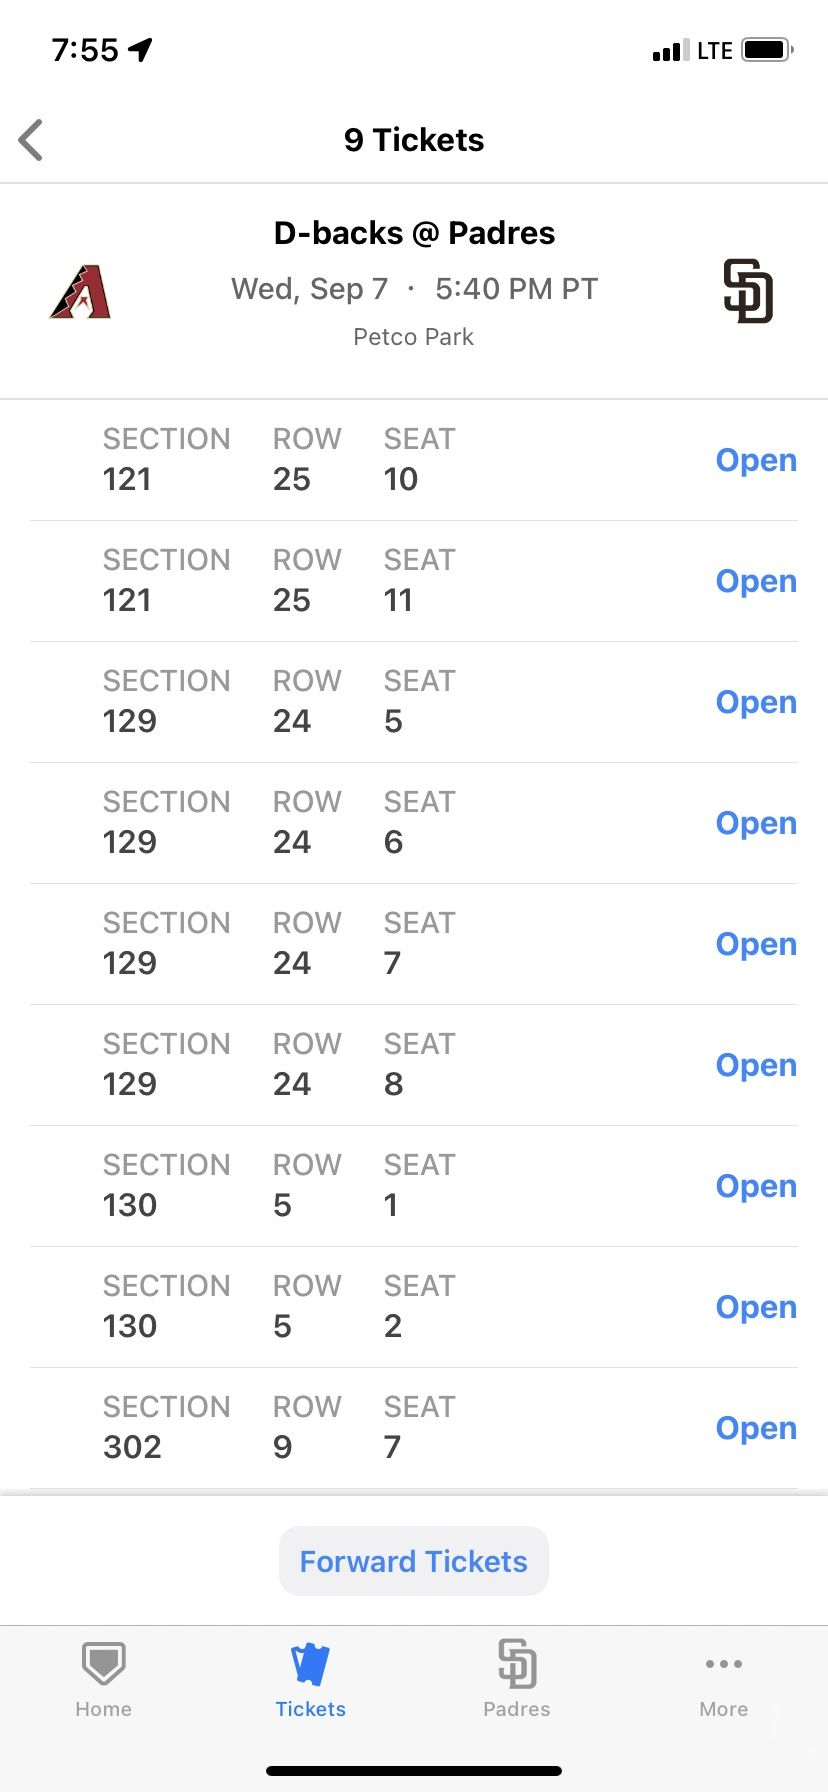Open ticket for Section 130 Seat 1

pyautogui.click(x=756, y=1186)
